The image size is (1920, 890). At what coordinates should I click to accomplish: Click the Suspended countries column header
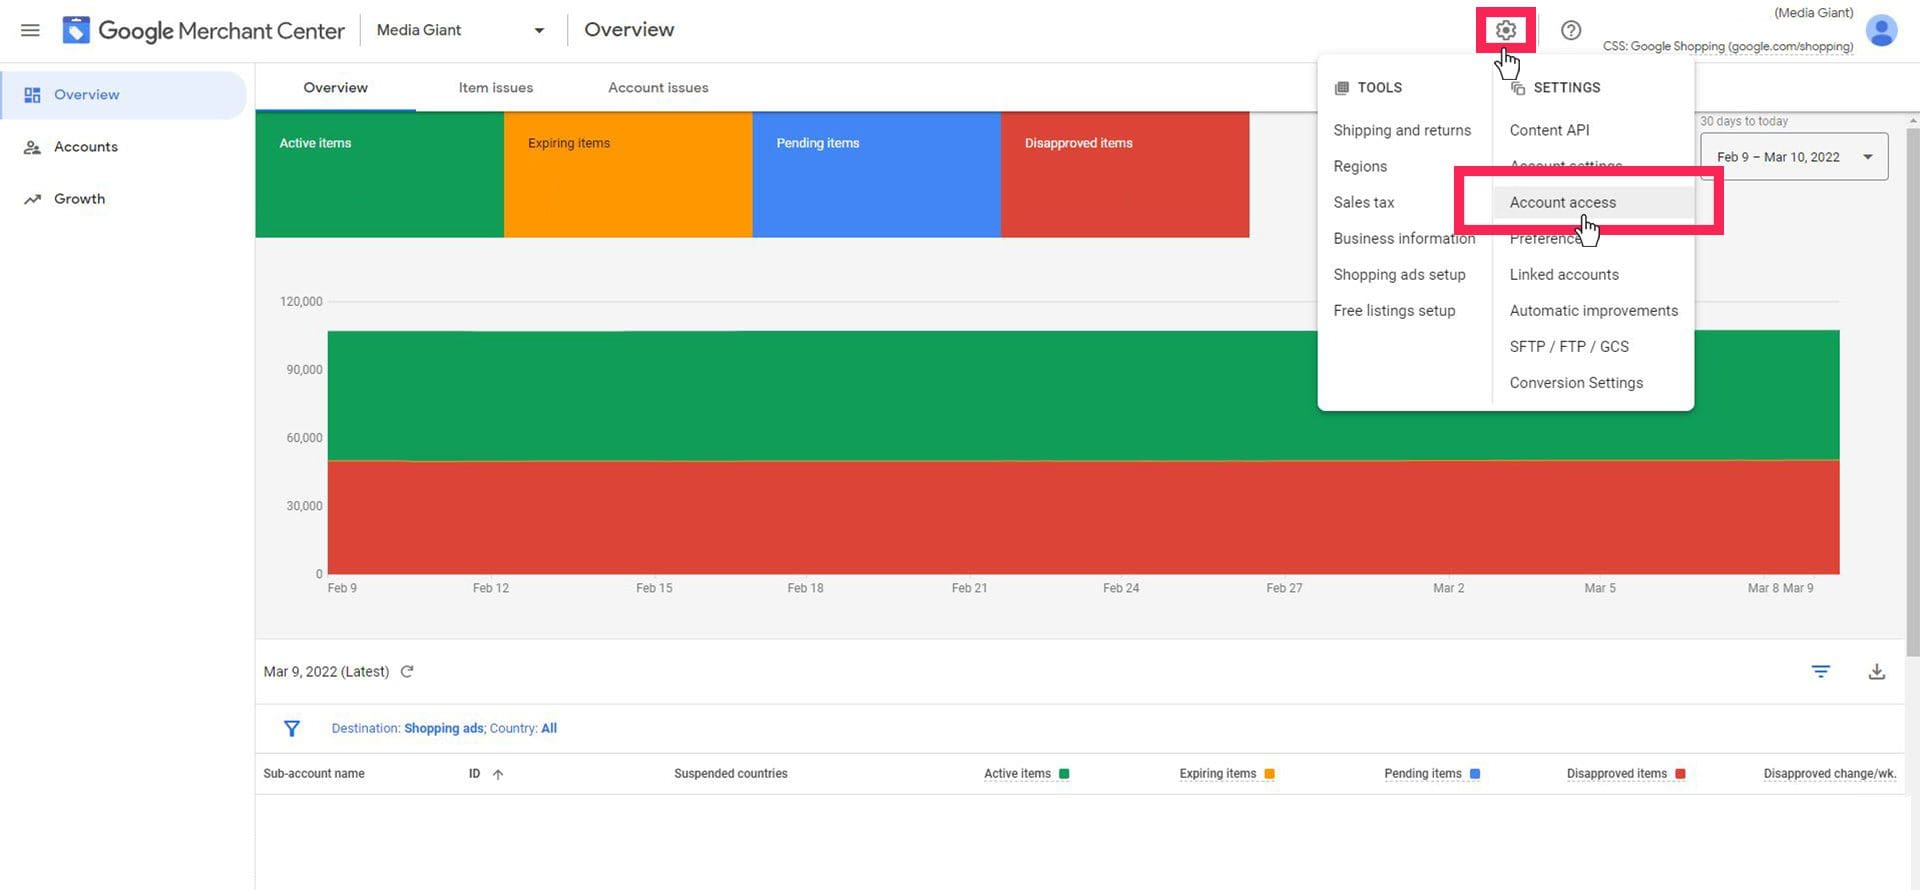(731, 774)
